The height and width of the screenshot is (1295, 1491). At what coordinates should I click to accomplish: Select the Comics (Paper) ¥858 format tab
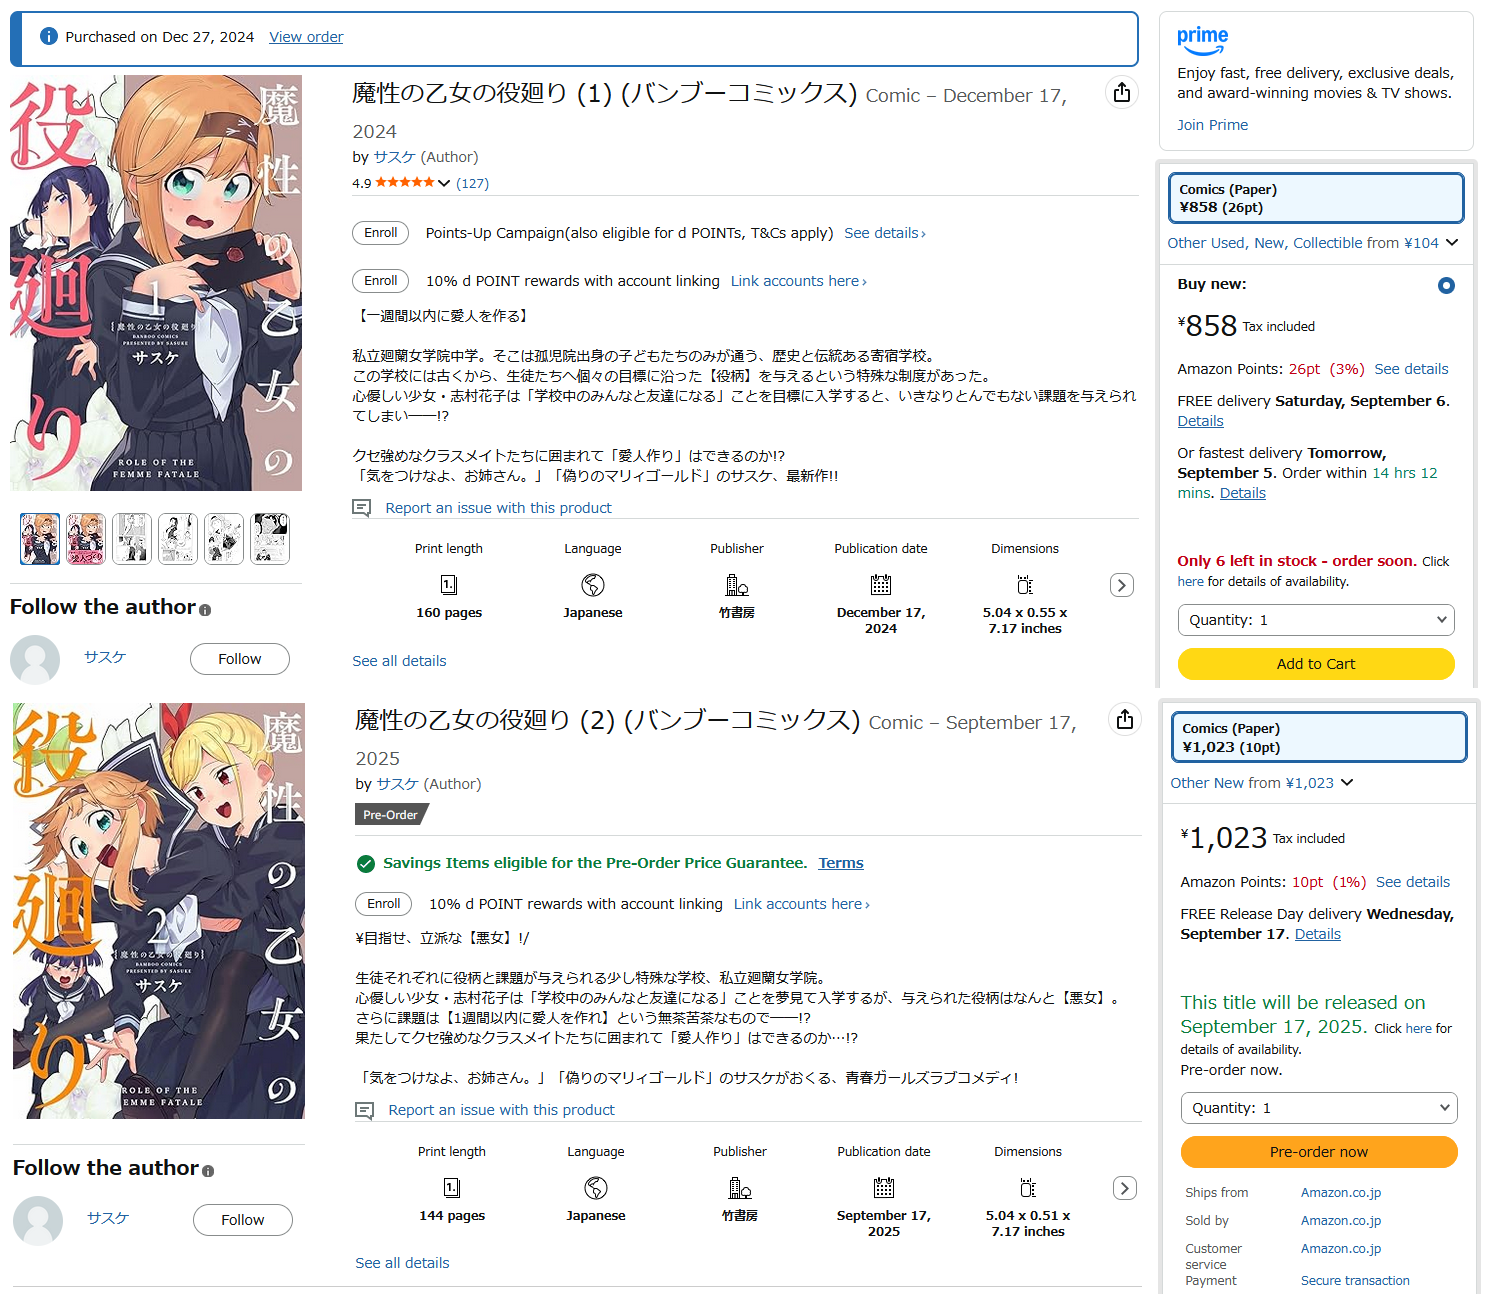click(1316, 198)
